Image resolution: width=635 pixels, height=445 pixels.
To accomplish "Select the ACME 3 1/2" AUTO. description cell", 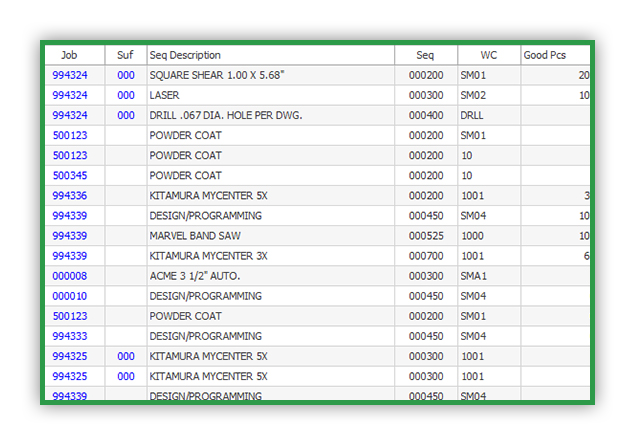I will [271, 276].
